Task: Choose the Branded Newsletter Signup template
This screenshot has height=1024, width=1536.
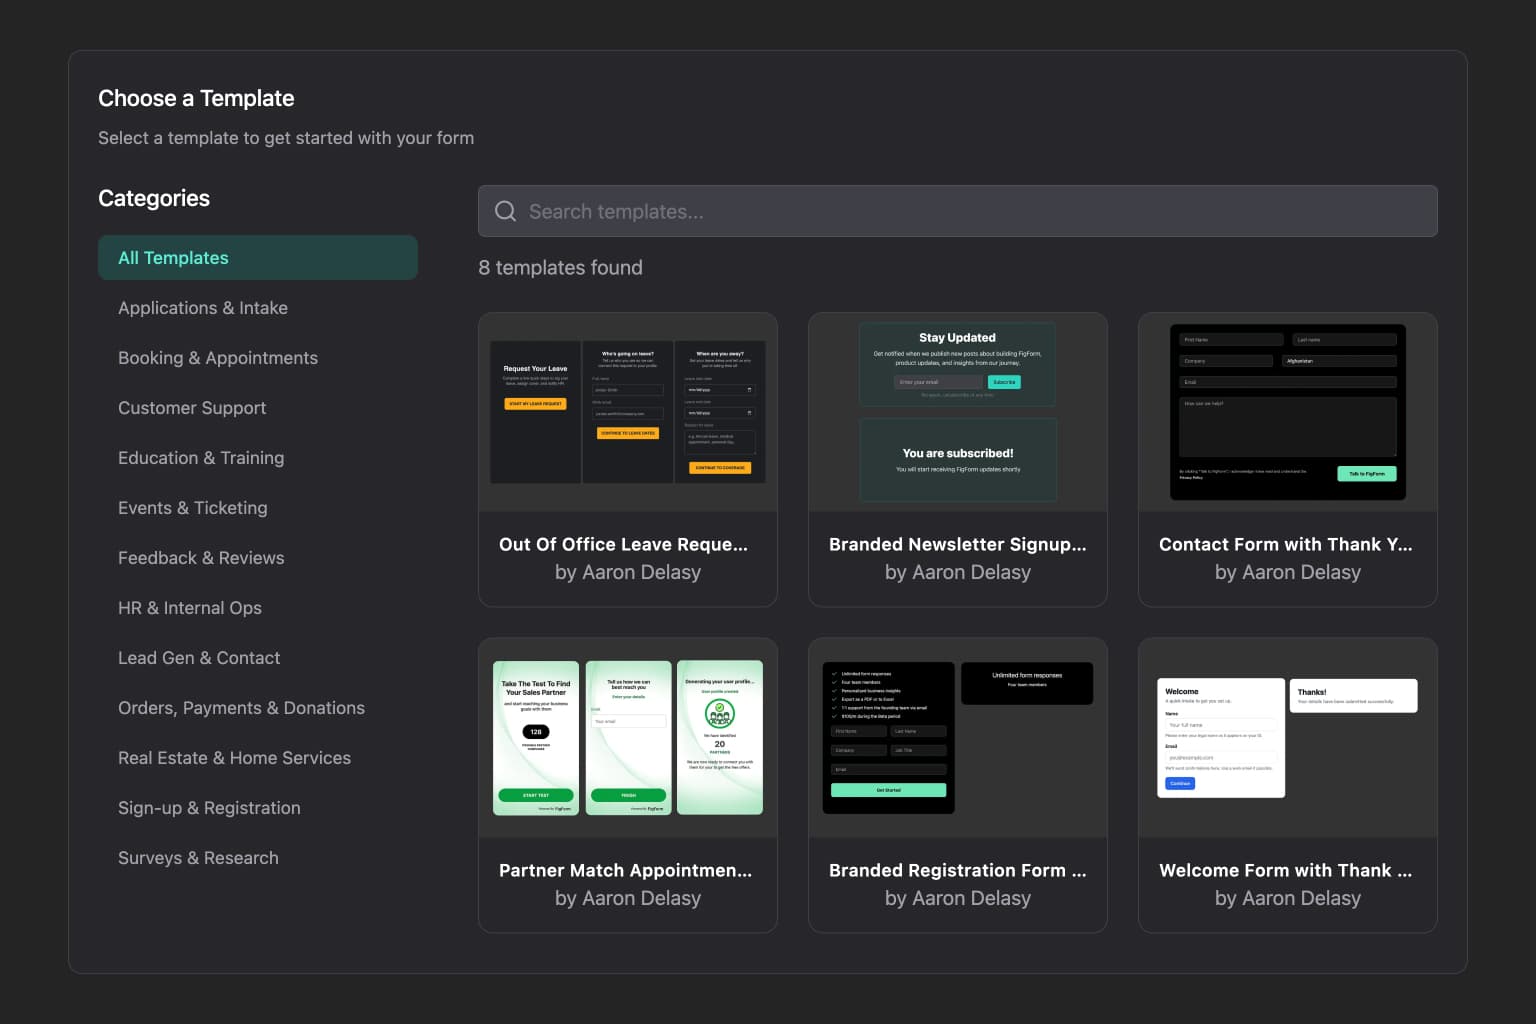Action: click(957, 459)
